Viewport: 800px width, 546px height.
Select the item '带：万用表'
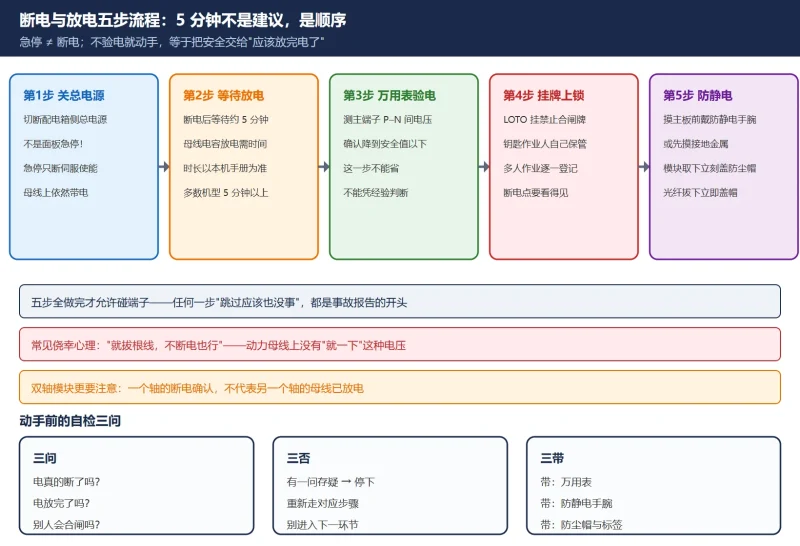[566, 482]
